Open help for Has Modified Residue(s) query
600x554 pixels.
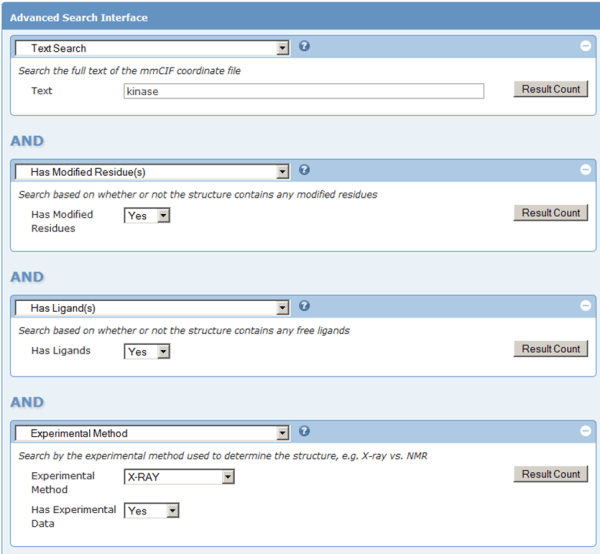[x=304, y=169]
